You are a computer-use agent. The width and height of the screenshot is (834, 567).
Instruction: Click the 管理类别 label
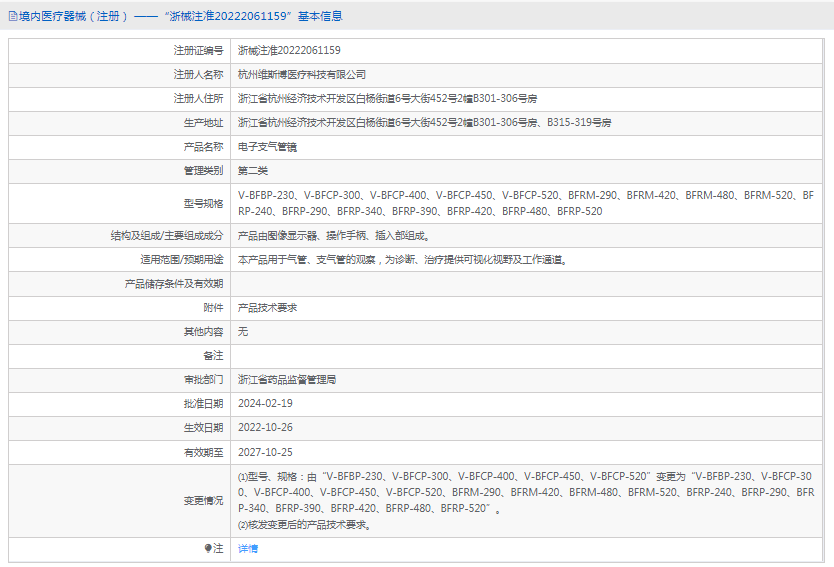pyautogui.click(x=203, y=171)
